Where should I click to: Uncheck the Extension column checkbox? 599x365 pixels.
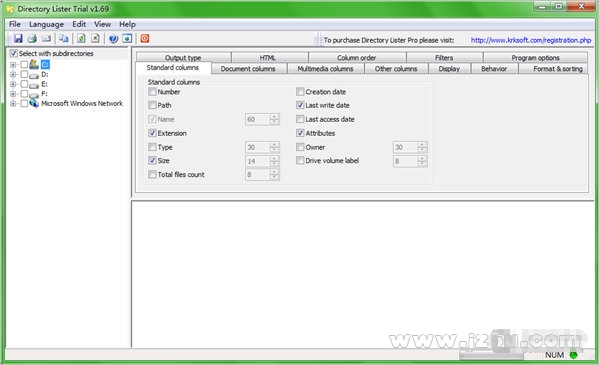pyautogui.click(x=152, y=133)
